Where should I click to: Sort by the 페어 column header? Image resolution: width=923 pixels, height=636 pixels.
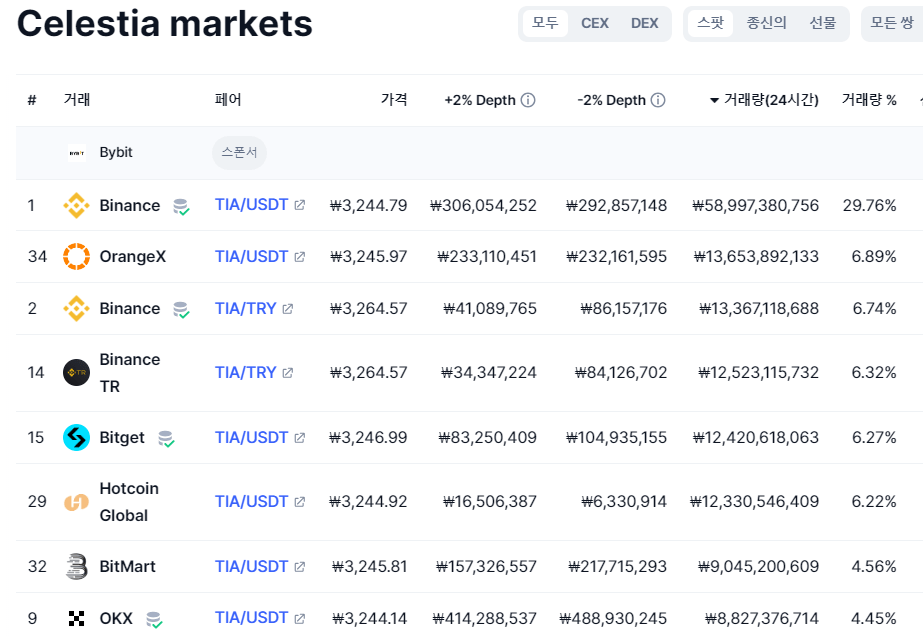[x=228, y=100]
